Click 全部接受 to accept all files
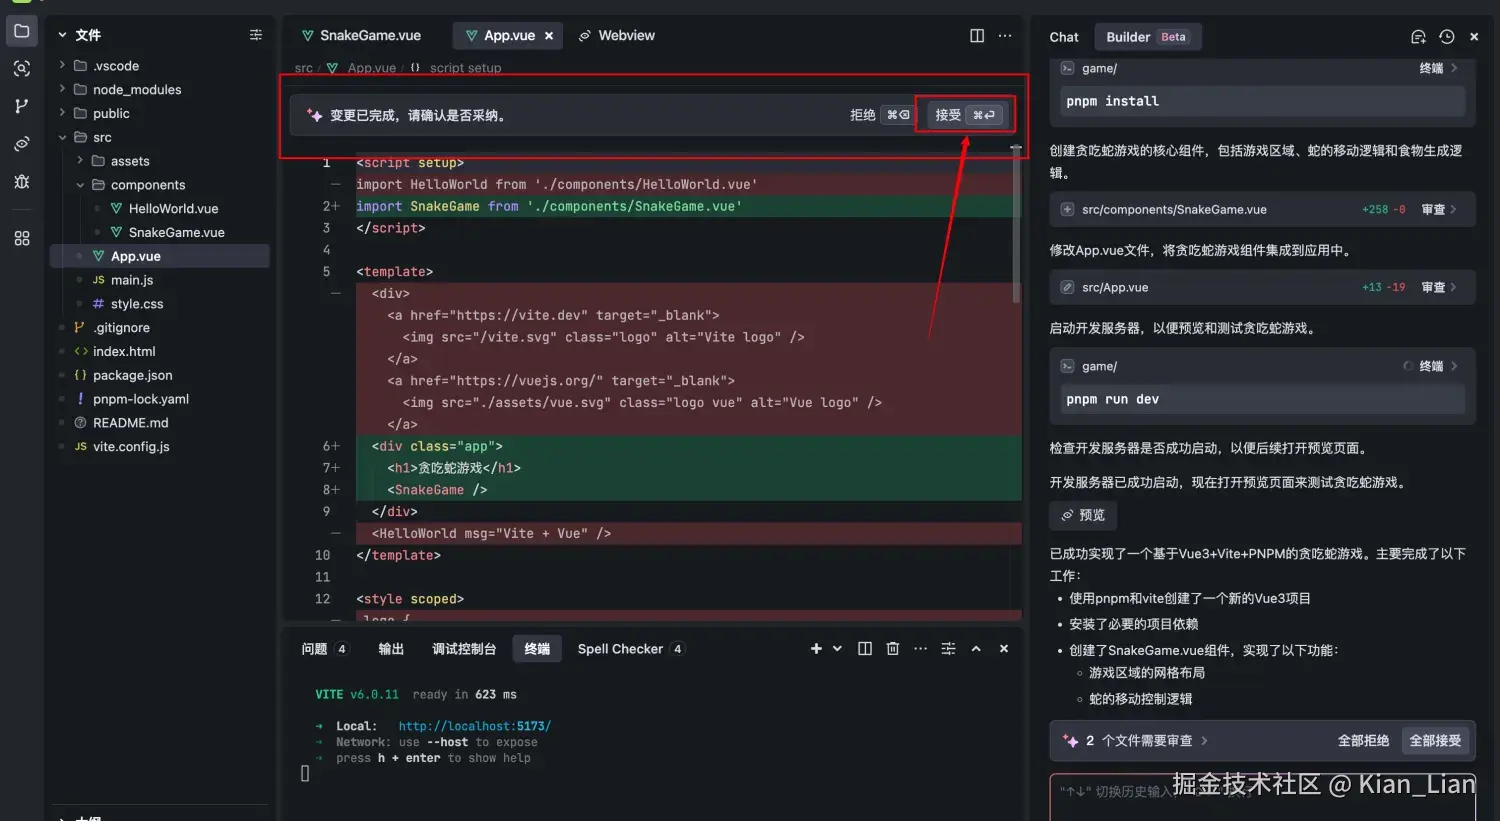 (x=1435, y=741)
